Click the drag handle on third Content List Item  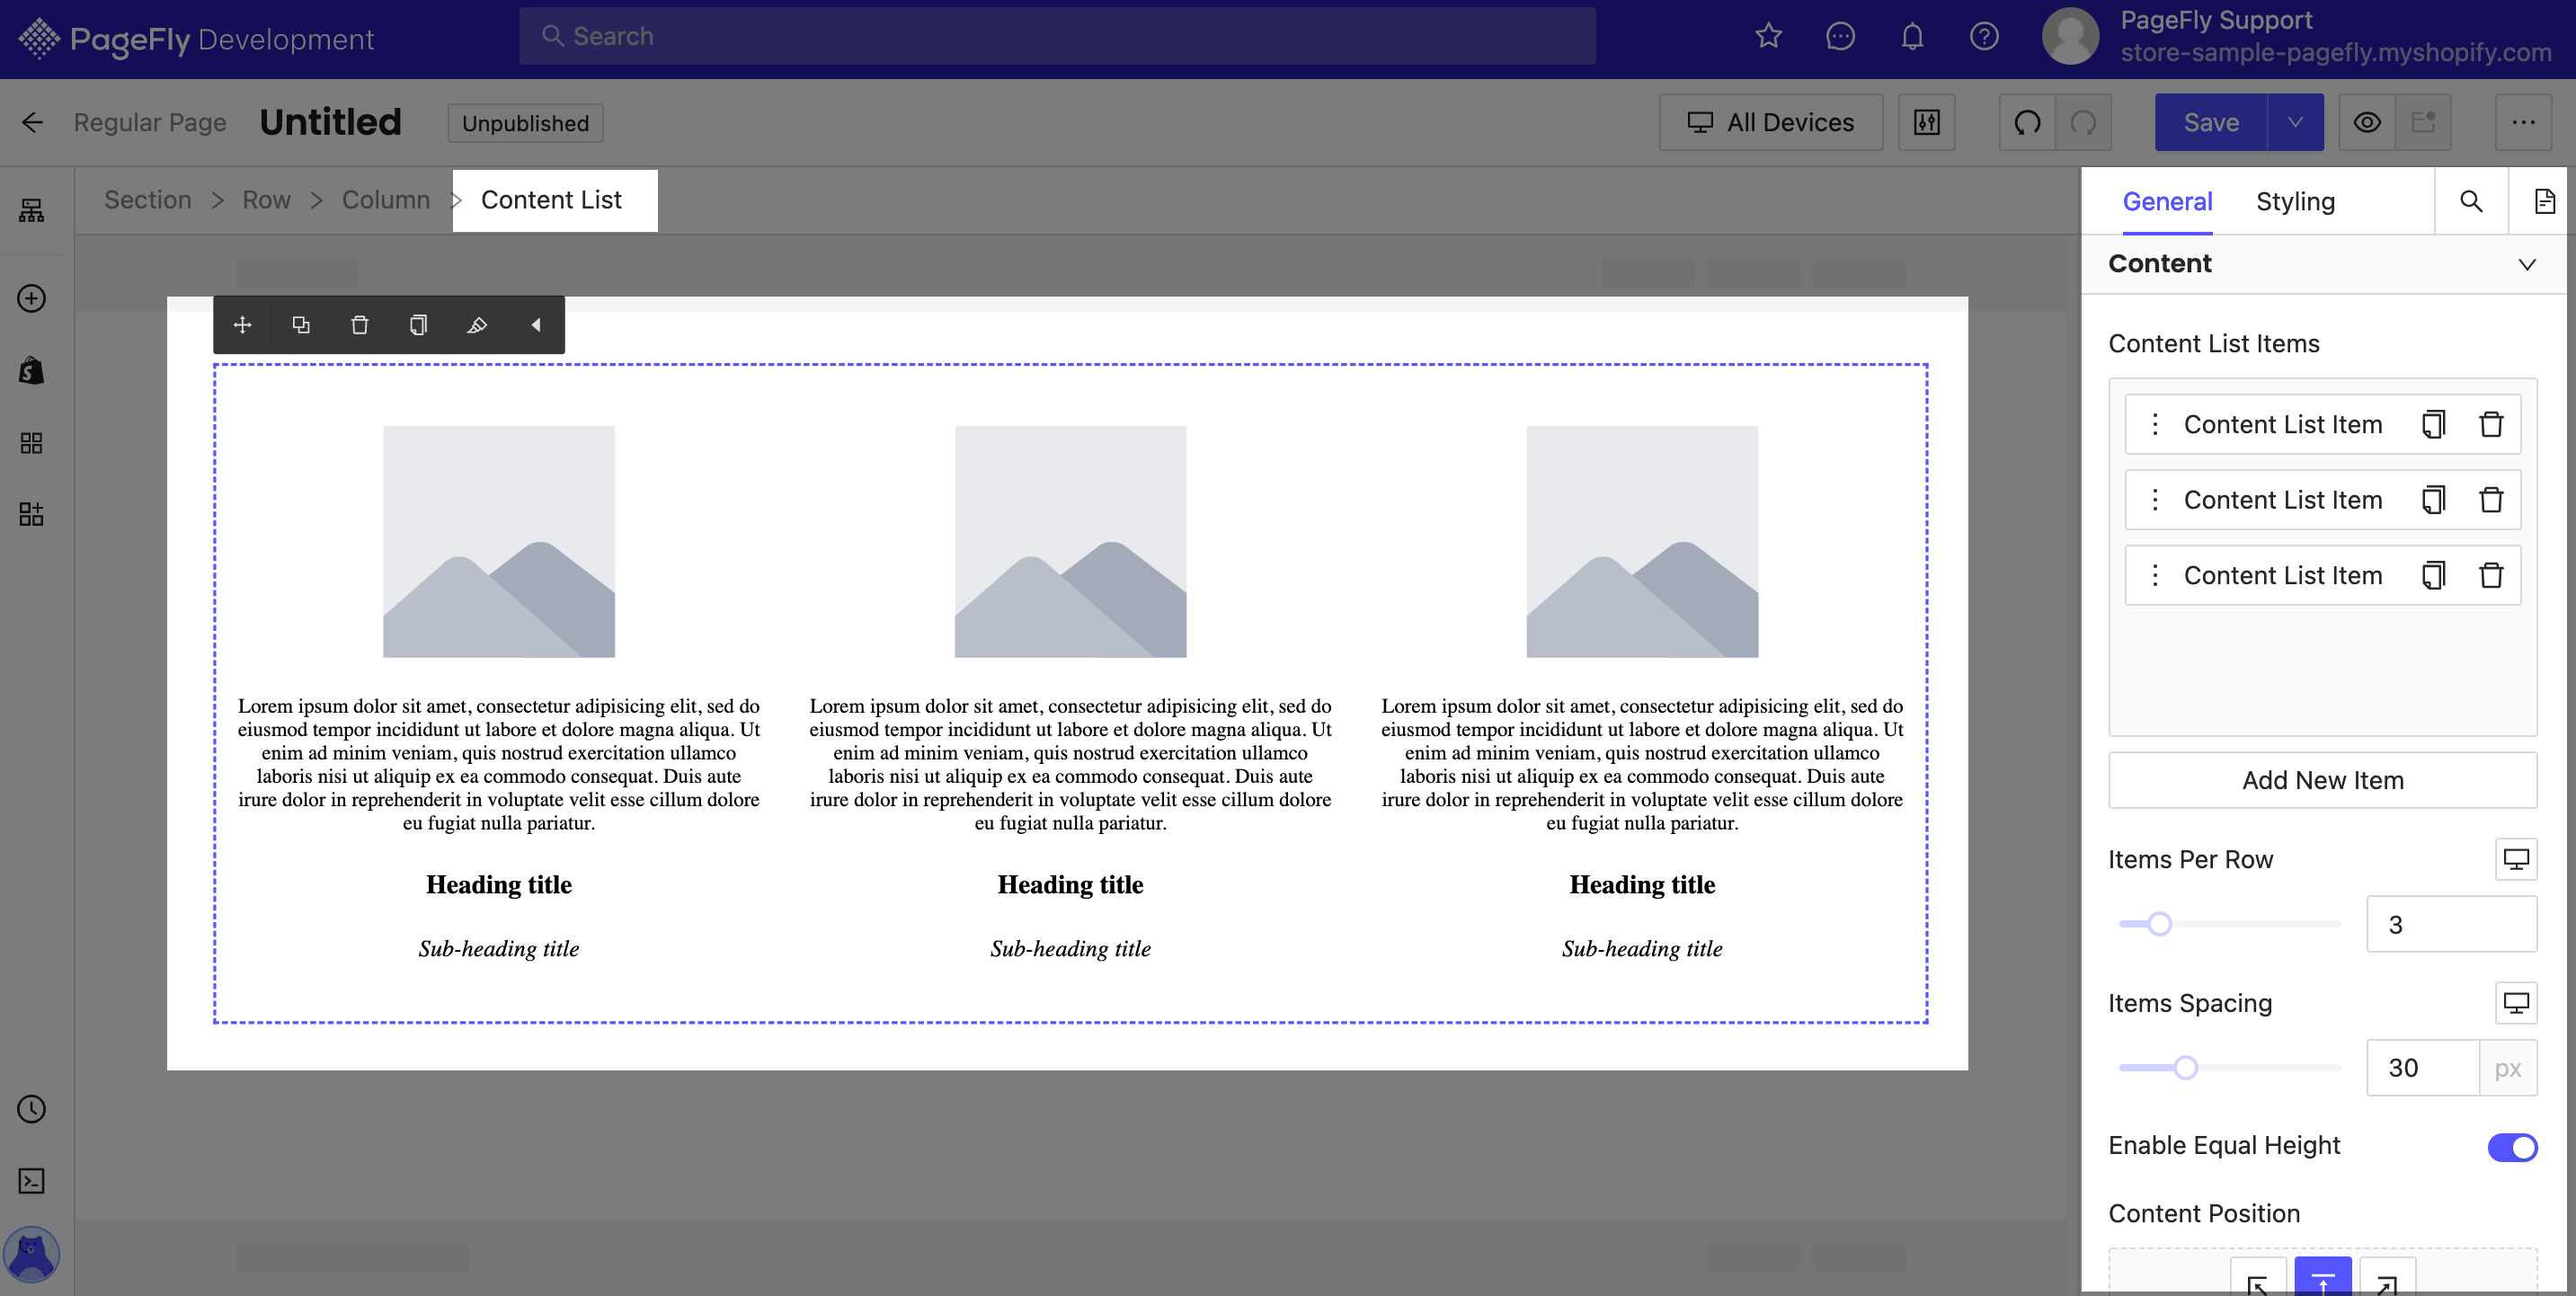(x=2154, y=573)
